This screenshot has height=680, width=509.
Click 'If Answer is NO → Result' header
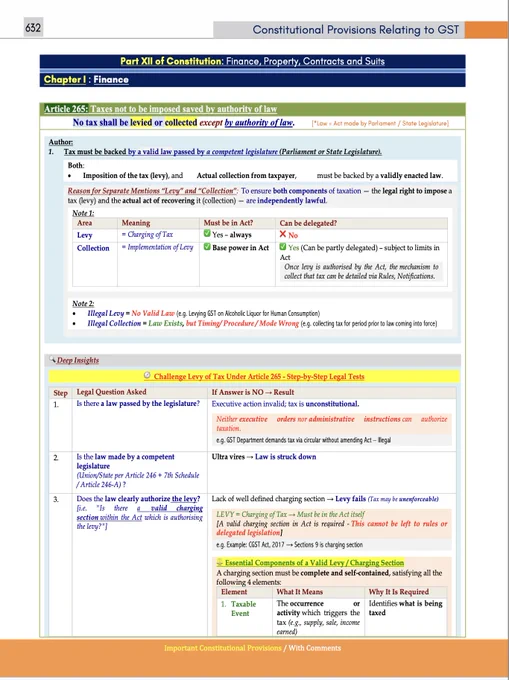pyautogui.click(x=253, y=392)
